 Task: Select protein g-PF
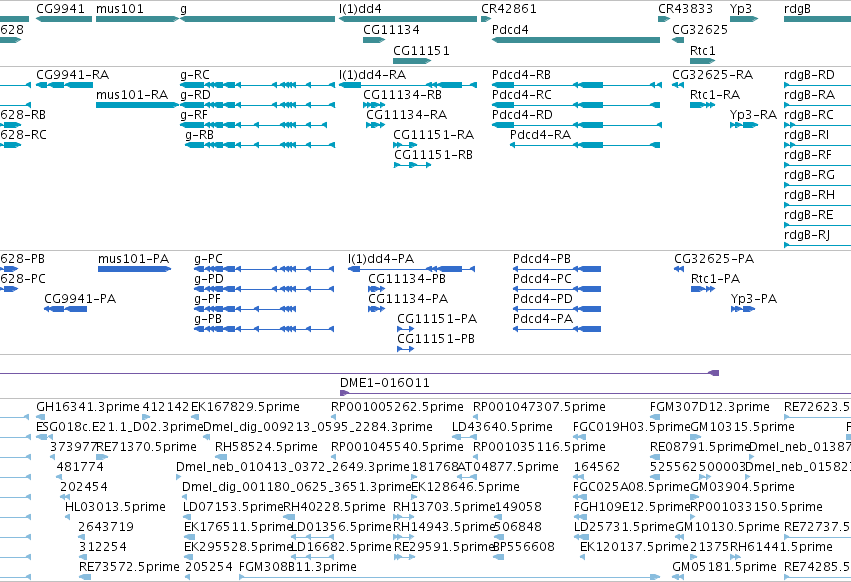tap(245, 309)
